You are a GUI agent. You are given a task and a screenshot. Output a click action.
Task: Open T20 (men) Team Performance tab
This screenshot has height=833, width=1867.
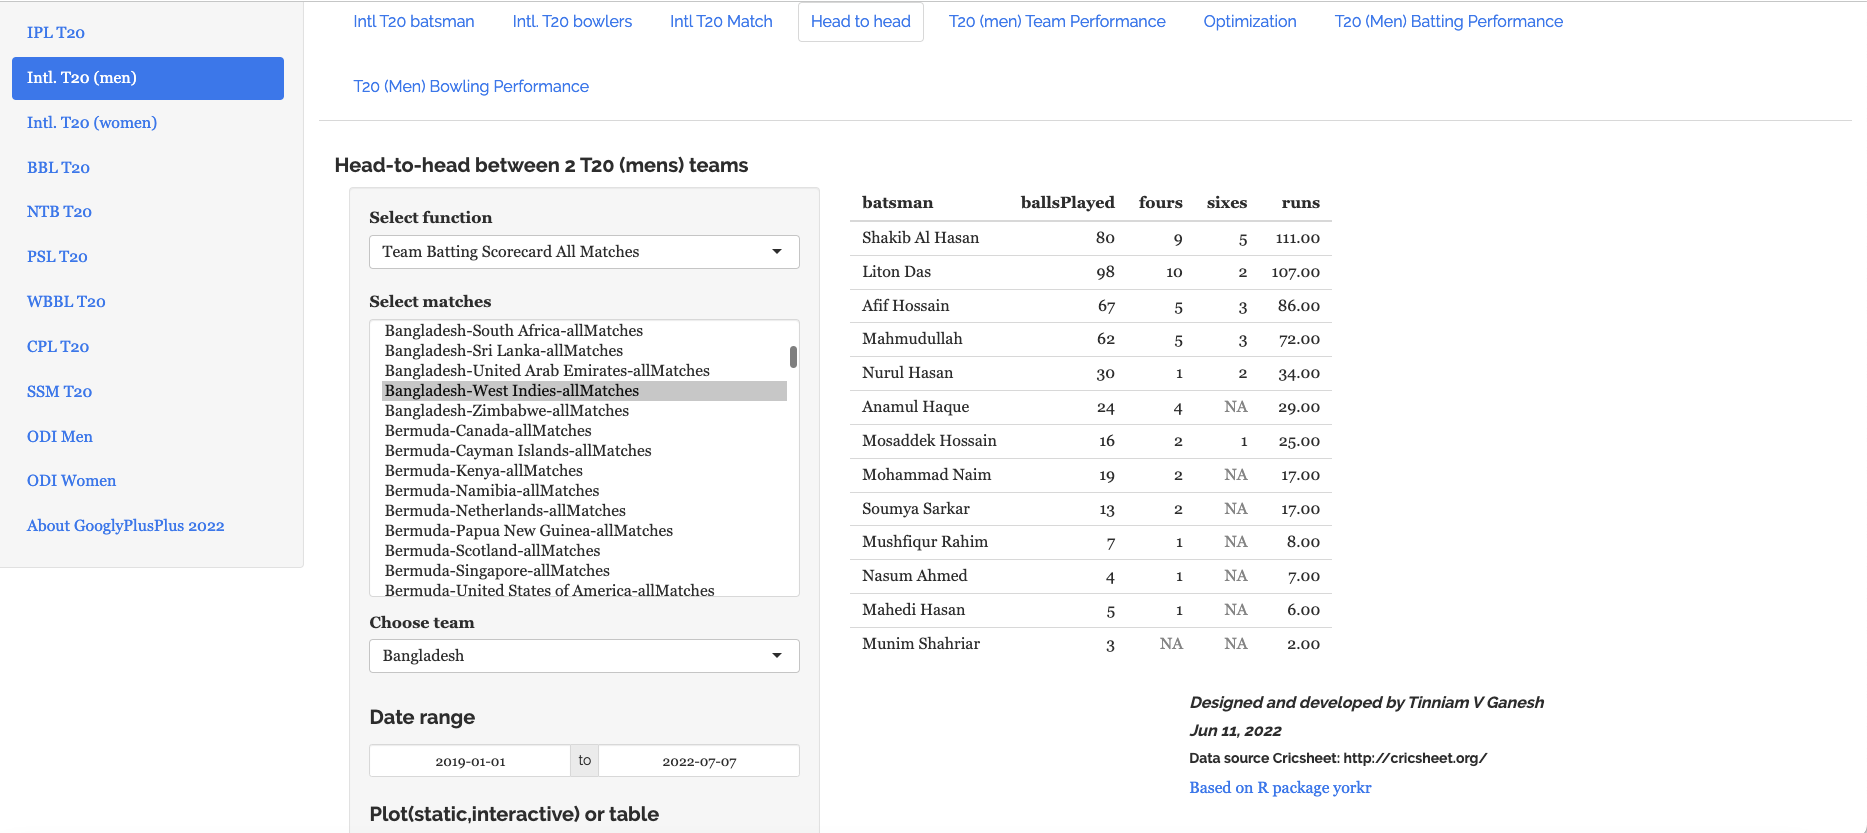pos(1056,22)
